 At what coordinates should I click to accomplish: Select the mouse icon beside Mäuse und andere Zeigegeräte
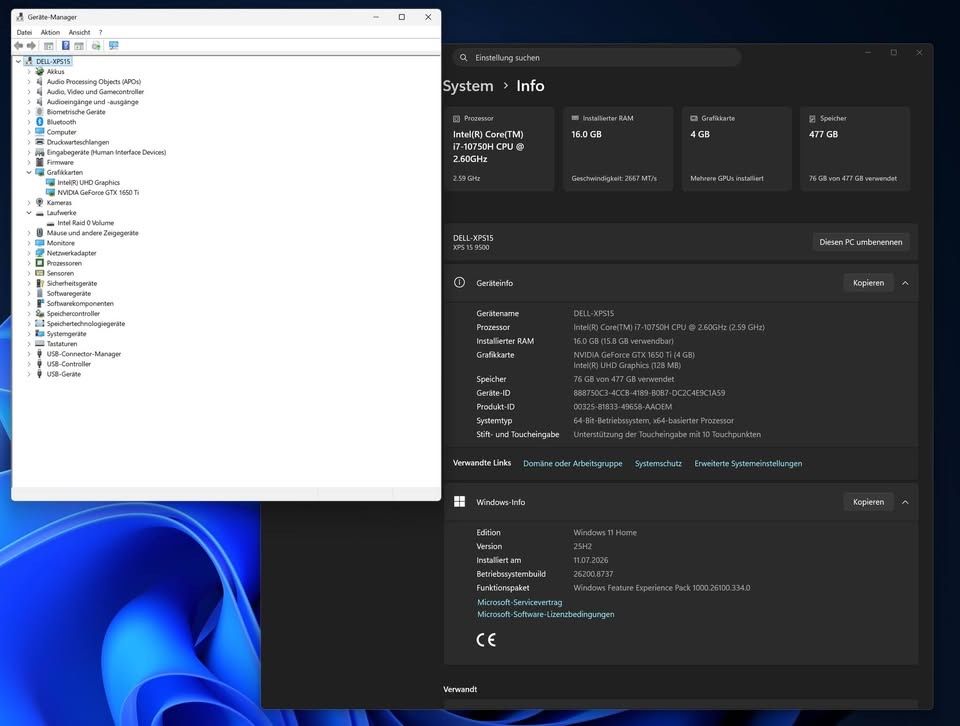click(40, 233)
